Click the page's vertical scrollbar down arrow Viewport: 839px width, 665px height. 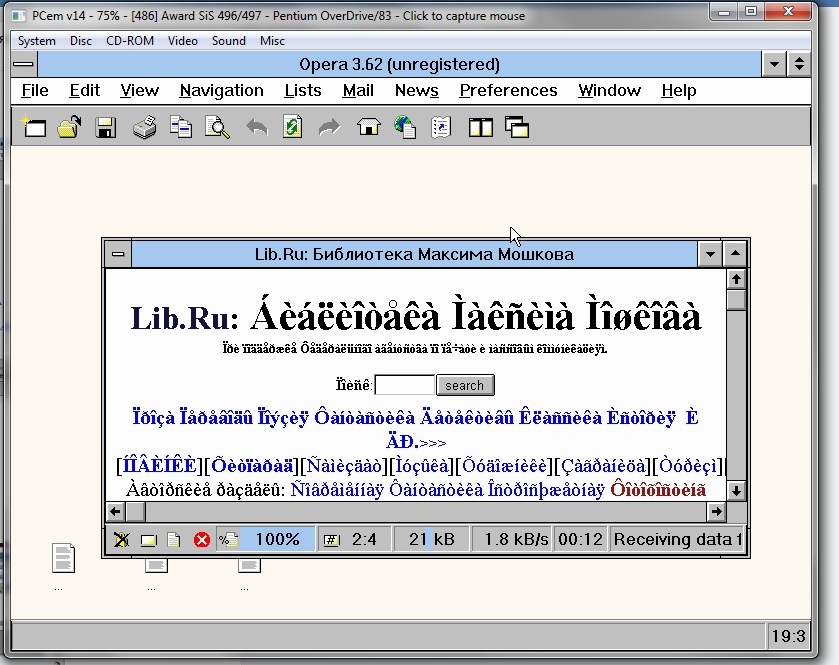pyautogui.click(x=736, y=491)
